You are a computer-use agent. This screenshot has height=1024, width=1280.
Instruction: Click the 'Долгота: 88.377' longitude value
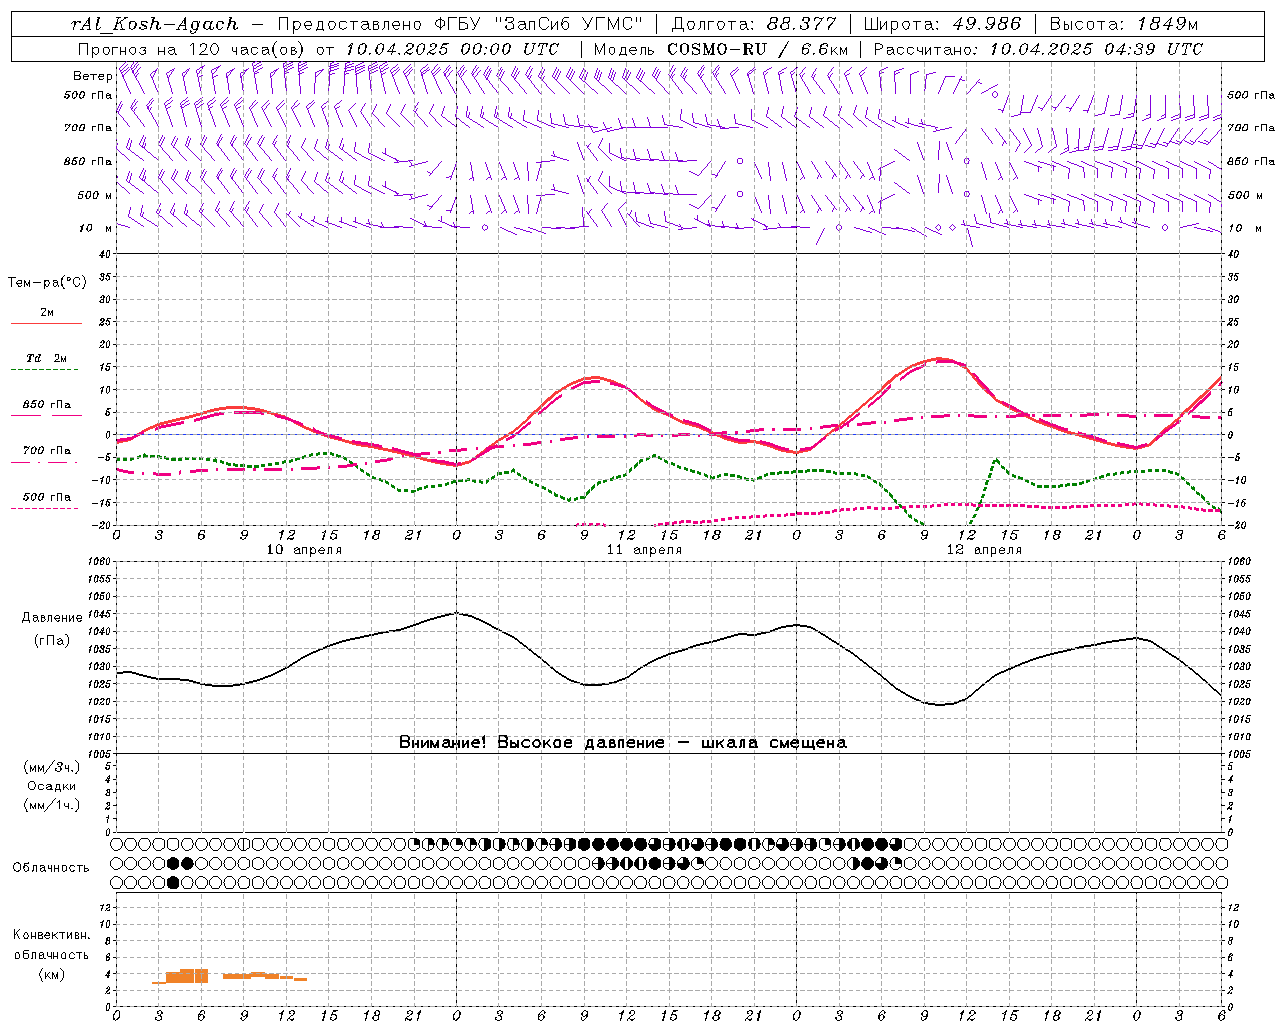[753, 24]
